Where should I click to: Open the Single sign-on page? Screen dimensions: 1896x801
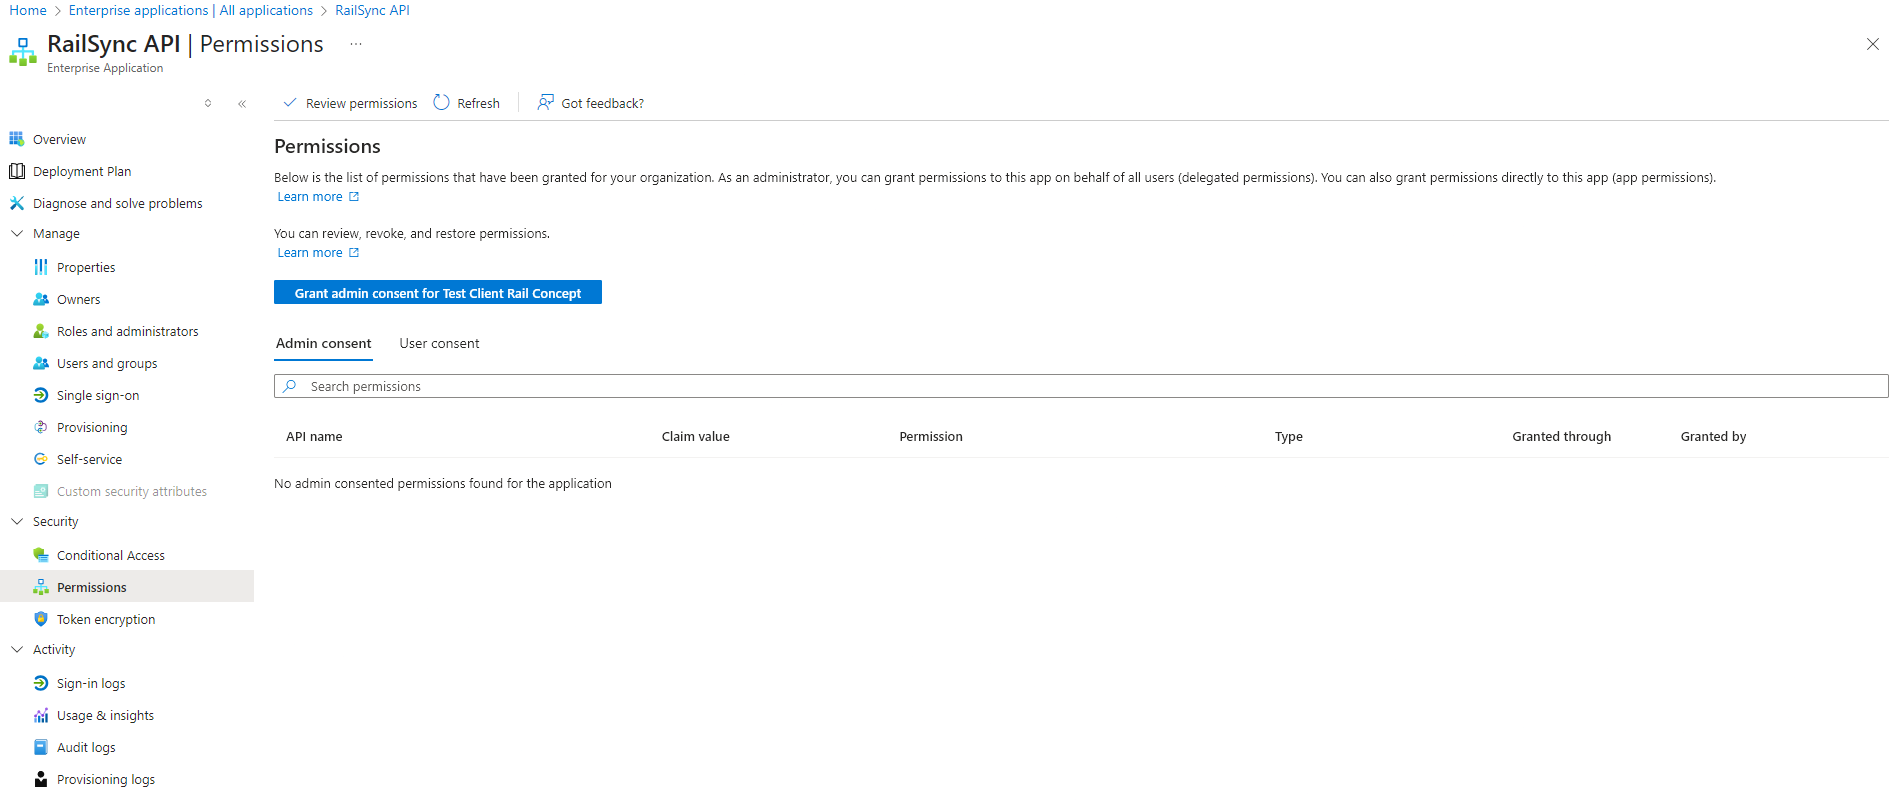pyautogui.click(x=97, y=395)
